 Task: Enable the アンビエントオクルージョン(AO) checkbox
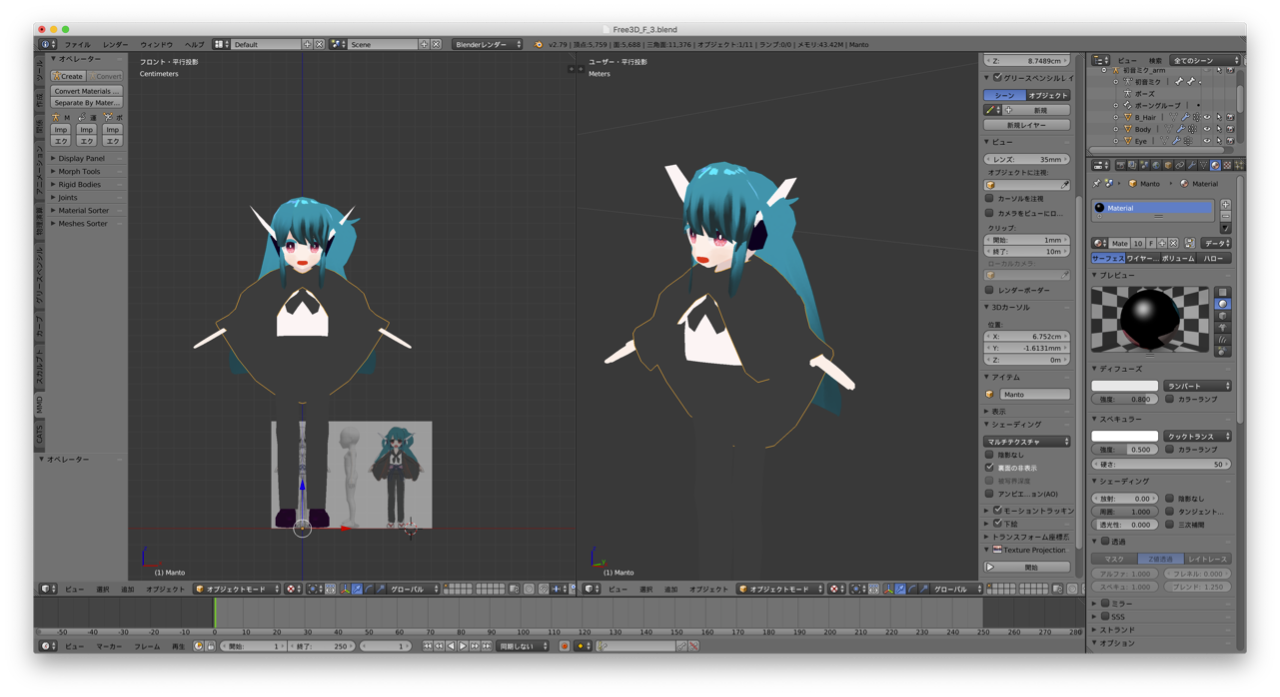[x=990, y=493]
